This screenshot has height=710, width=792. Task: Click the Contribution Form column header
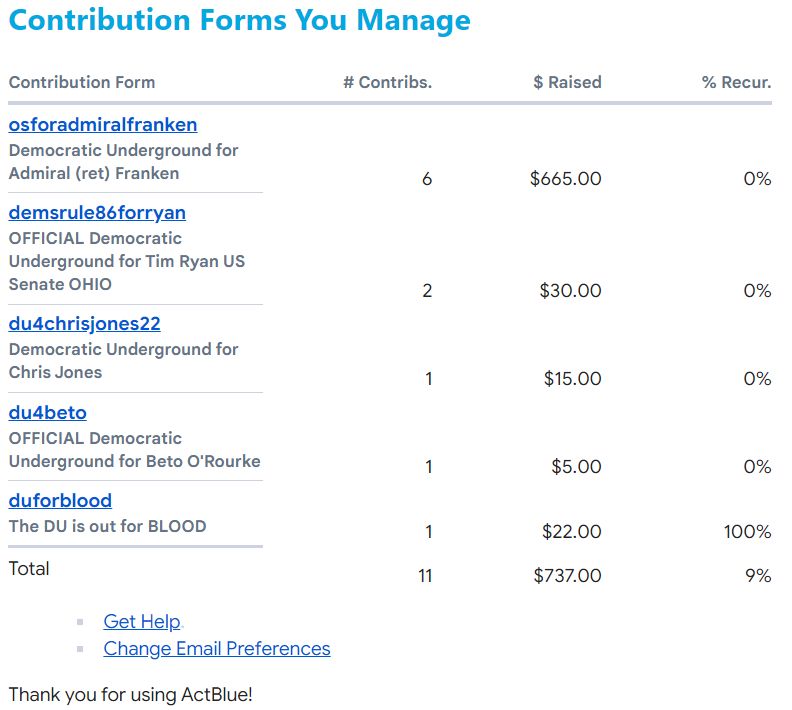click(82, 83)
